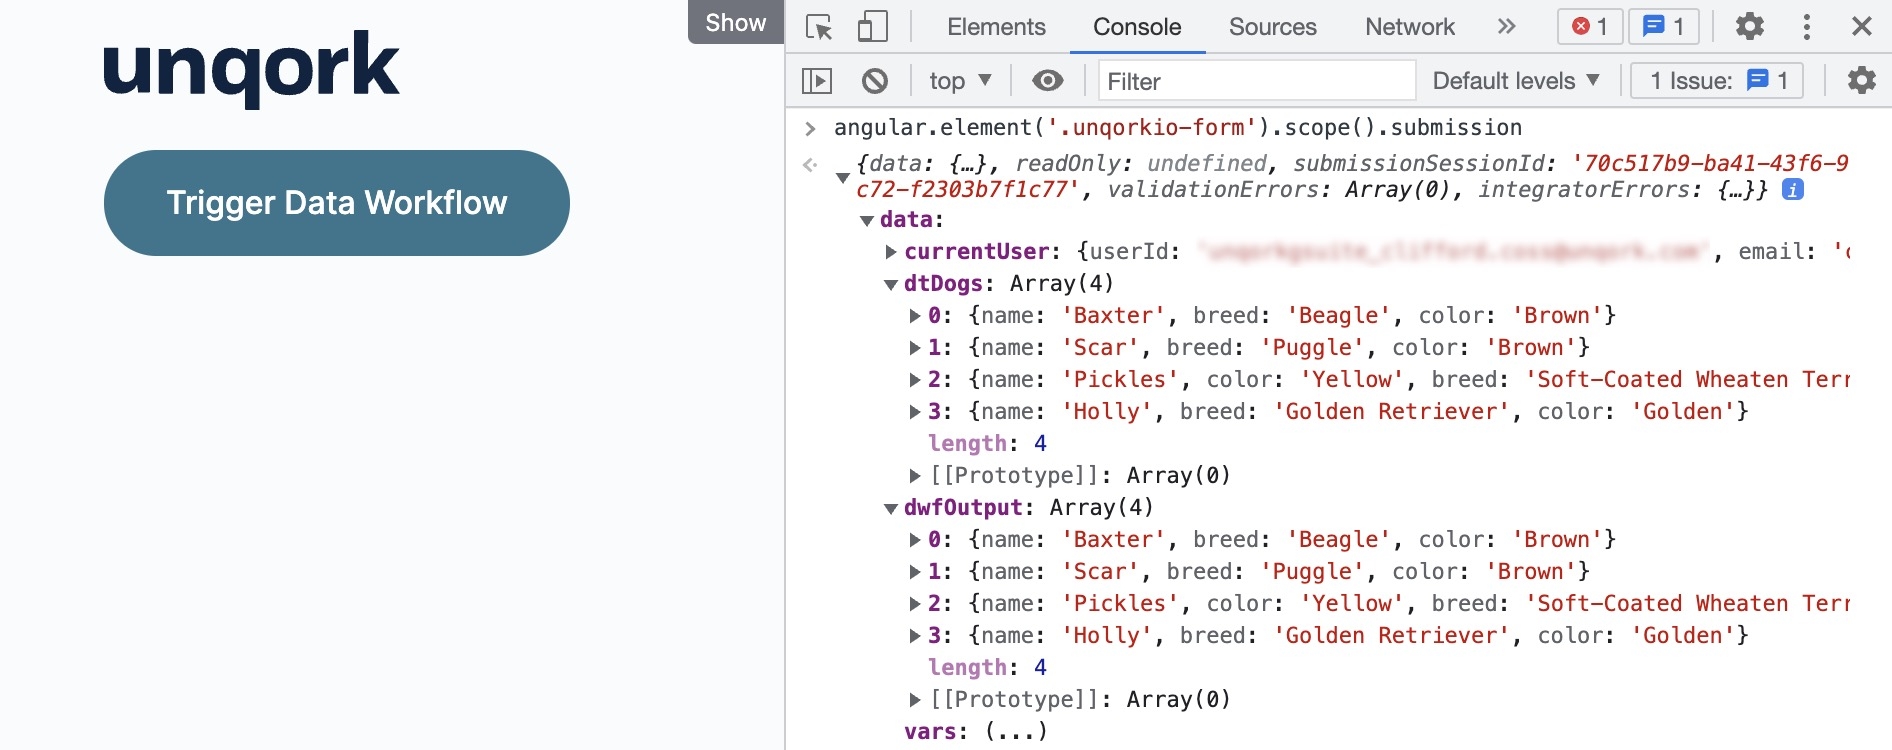The image size is (1892, 750).
Task: Open the DevTools three-dot menu
Action: tap(1806, 27)
